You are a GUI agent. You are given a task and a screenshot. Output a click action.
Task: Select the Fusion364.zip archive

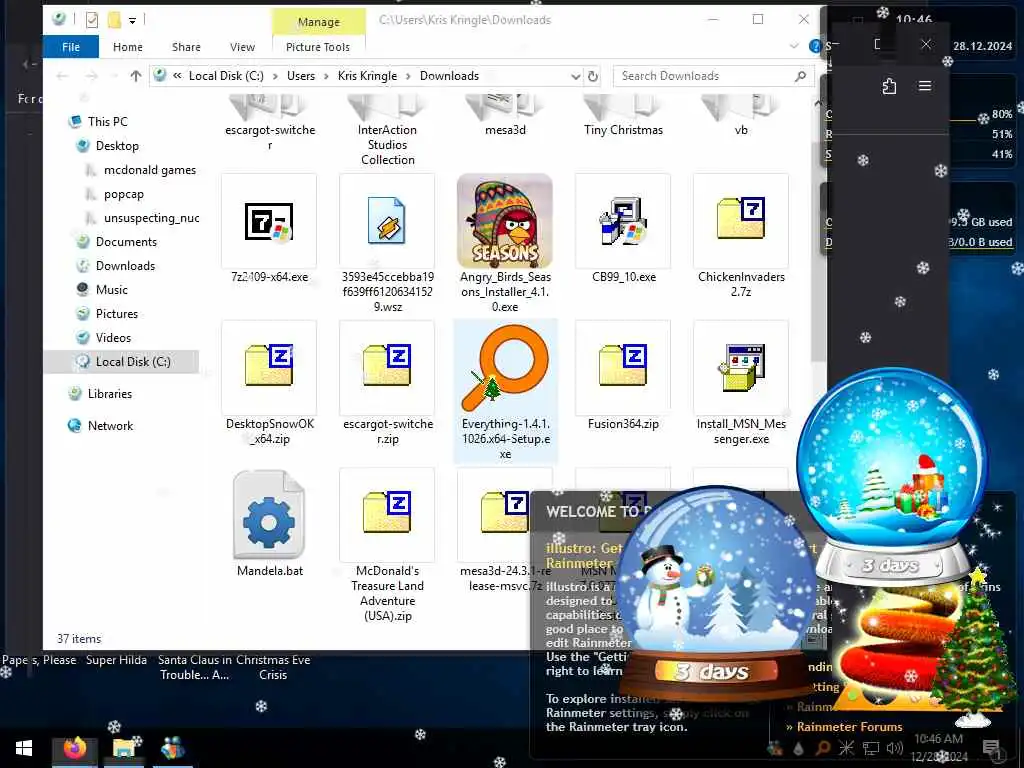coord(623,376)
